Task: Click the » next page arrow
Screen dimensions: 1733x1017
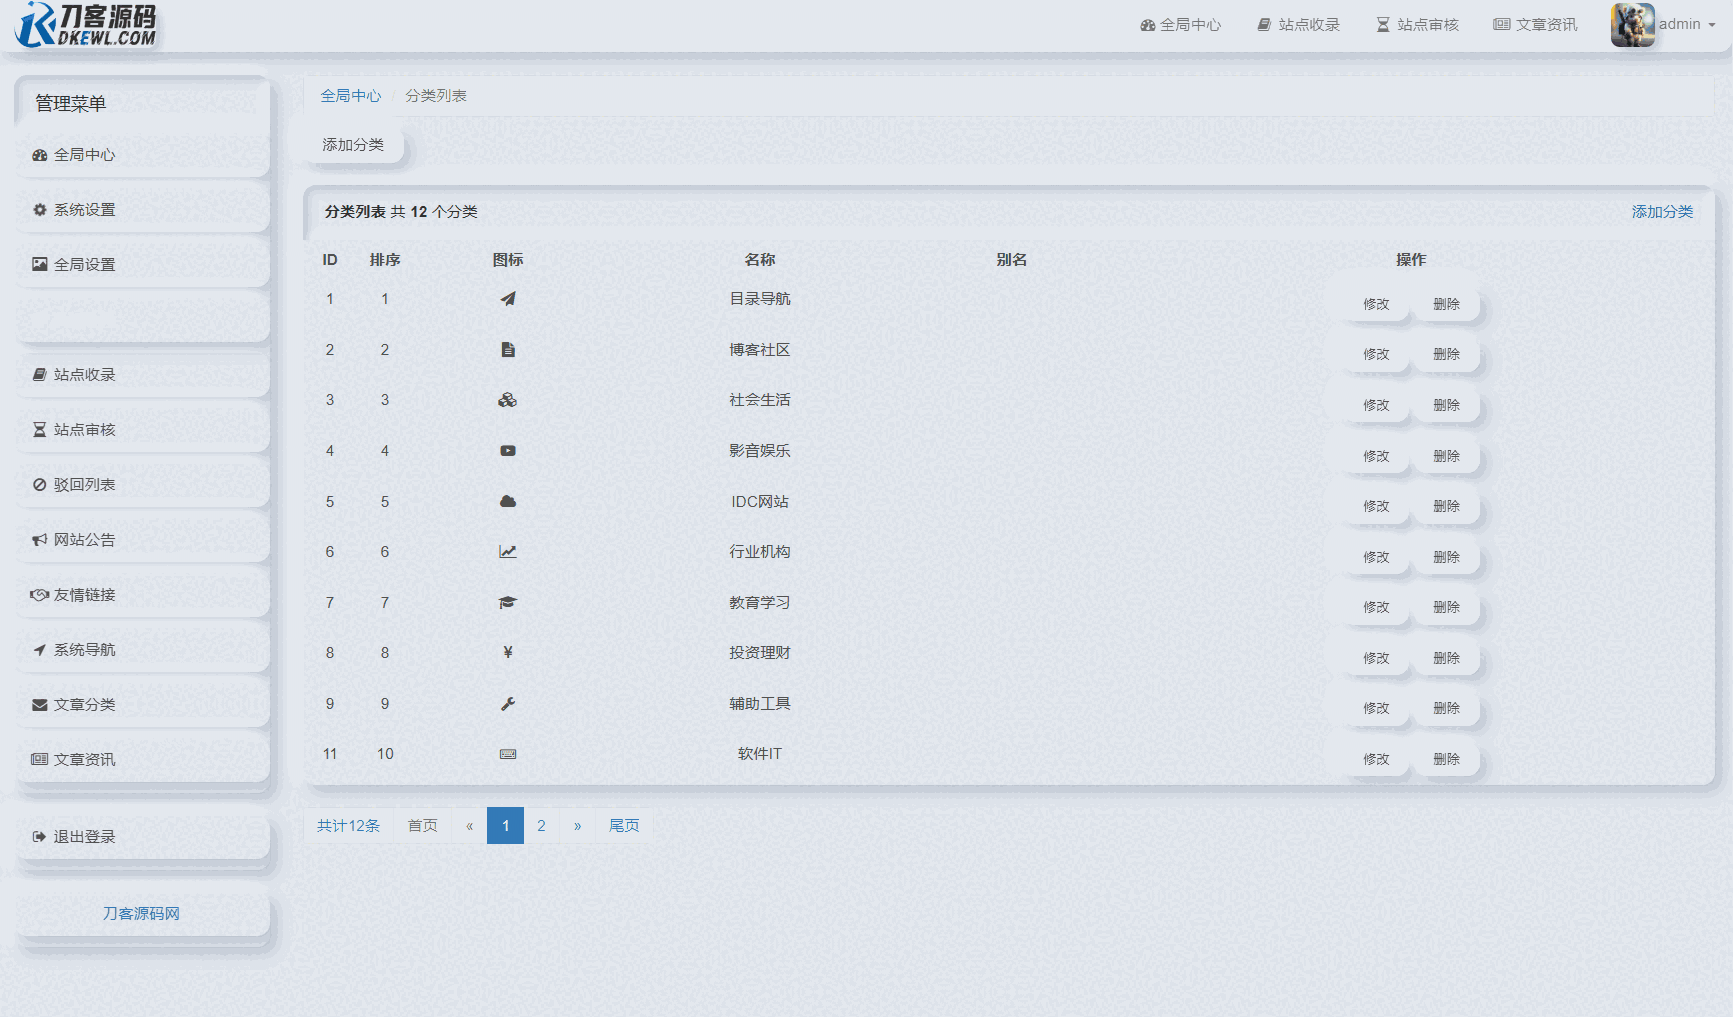Action: [577, 826]
